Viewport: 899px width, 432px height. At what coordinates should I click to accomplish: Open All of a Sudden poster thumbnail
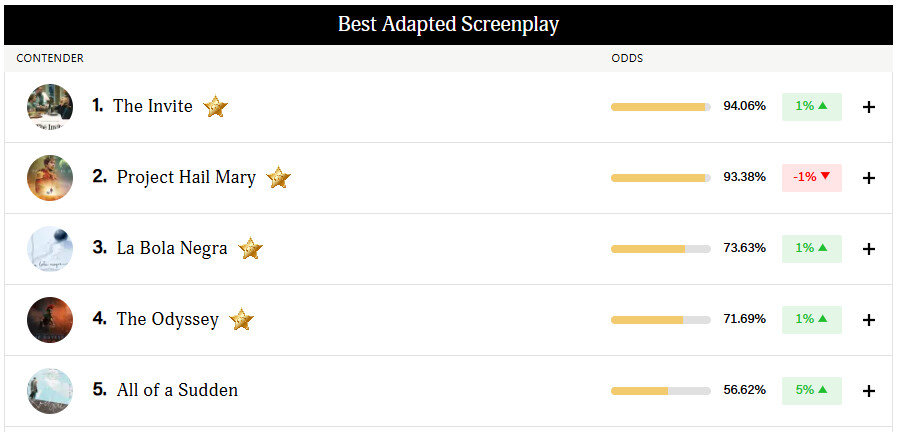(50, 391)
